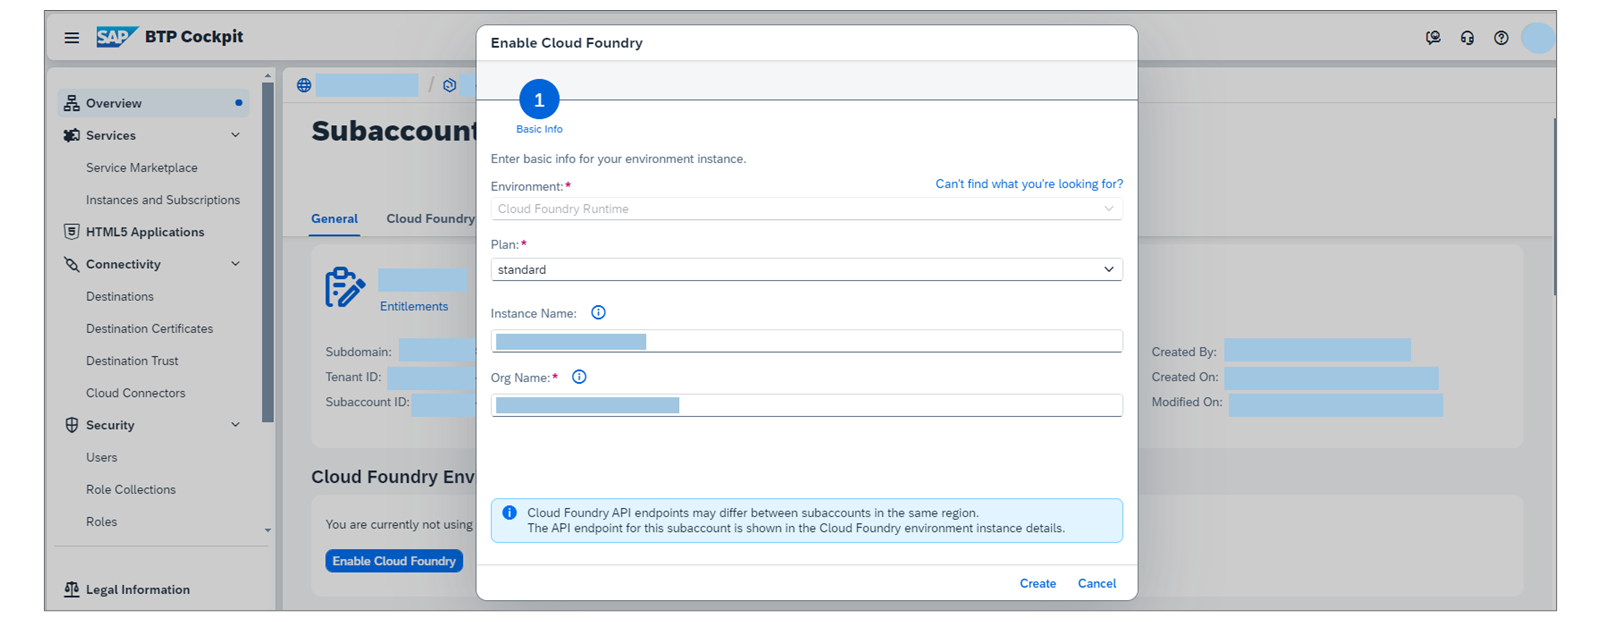Go to Destination Certificates
The width and height of the screenshot is (1600, 622).
pos(149,329)
